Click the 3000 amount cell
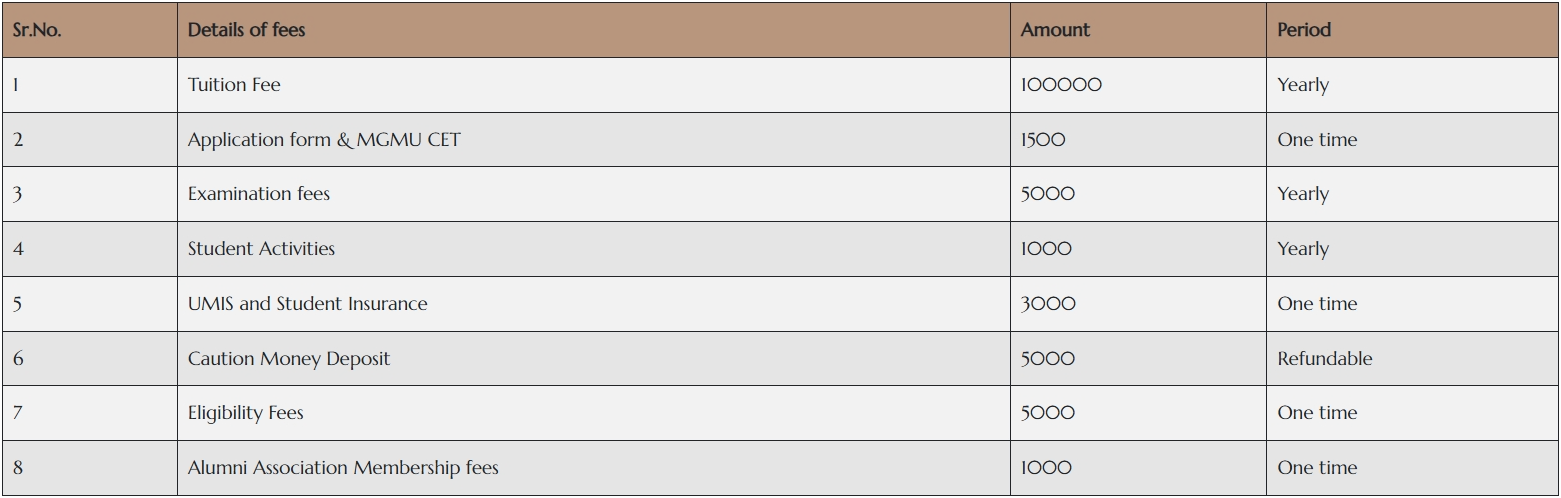 1138,304
